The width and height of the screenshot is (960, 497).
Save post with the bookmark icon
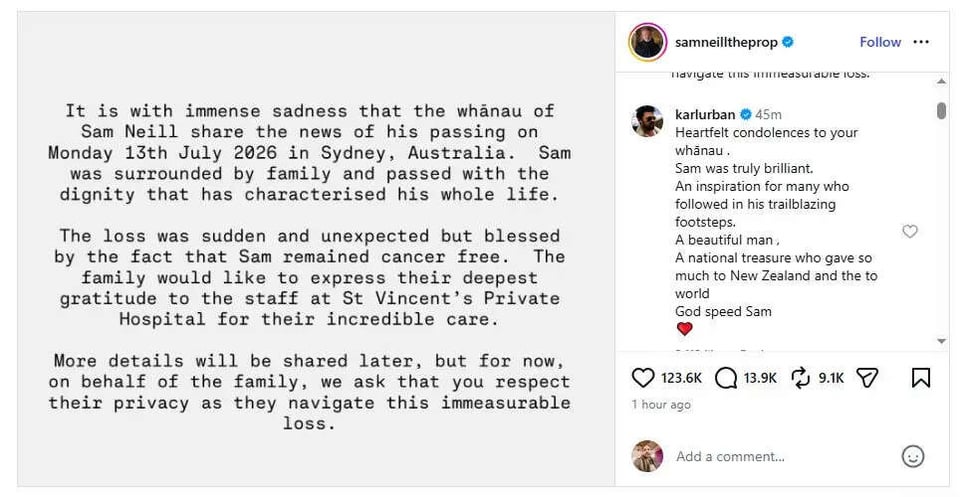(x=921, y=378)
